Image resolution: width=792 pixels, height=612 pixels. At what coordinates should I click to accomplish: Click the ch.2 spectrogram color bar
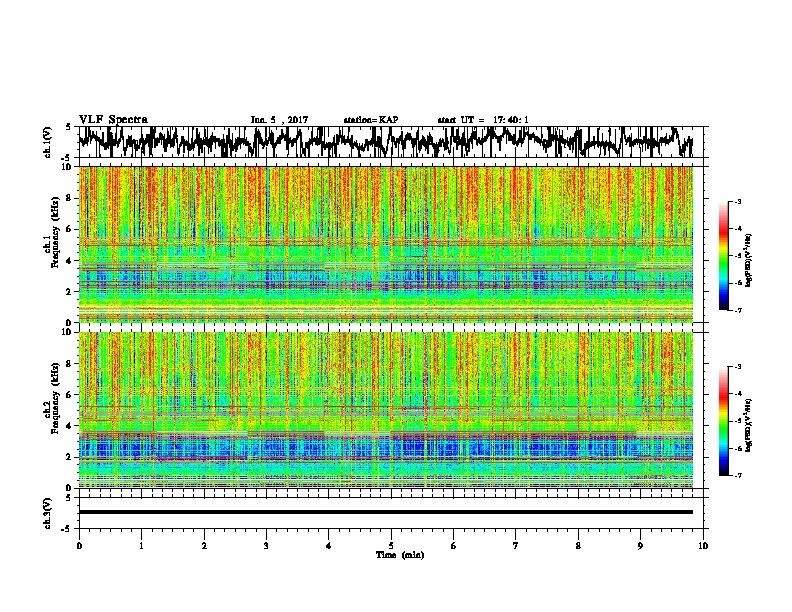pos(724,421)
